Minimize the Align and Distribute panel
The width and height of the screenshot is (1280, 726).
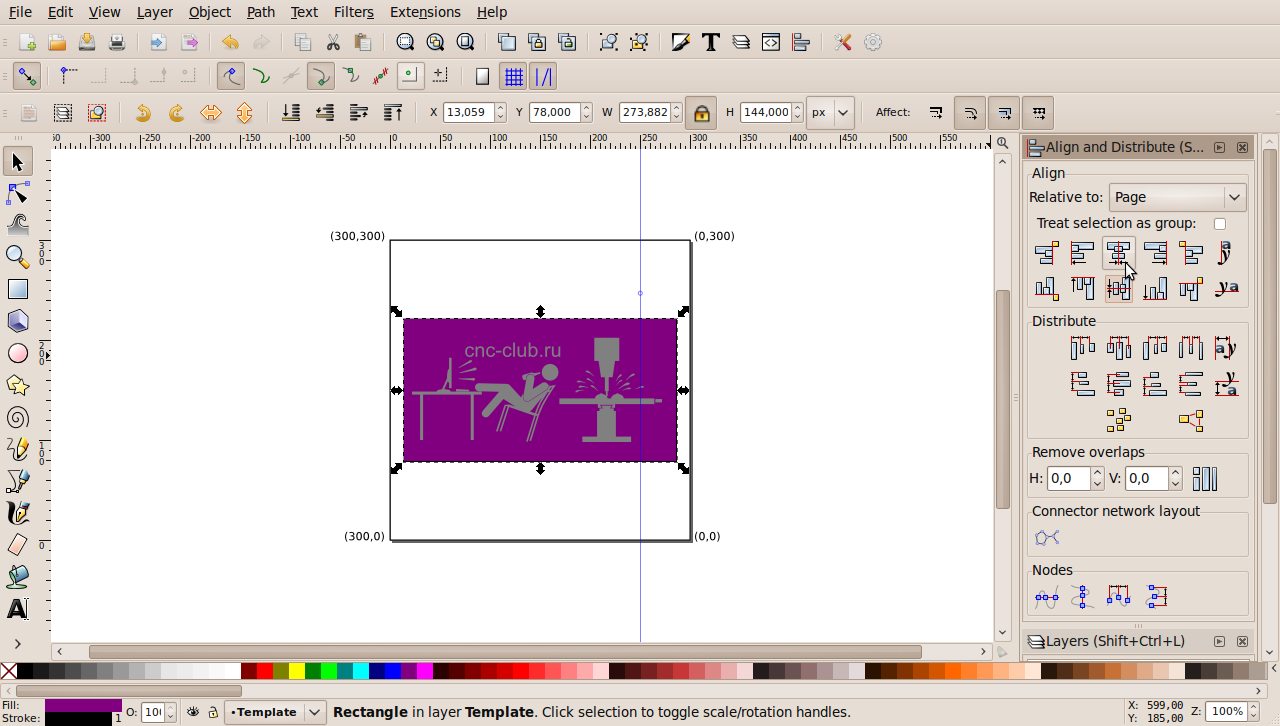click(1219, 148)
